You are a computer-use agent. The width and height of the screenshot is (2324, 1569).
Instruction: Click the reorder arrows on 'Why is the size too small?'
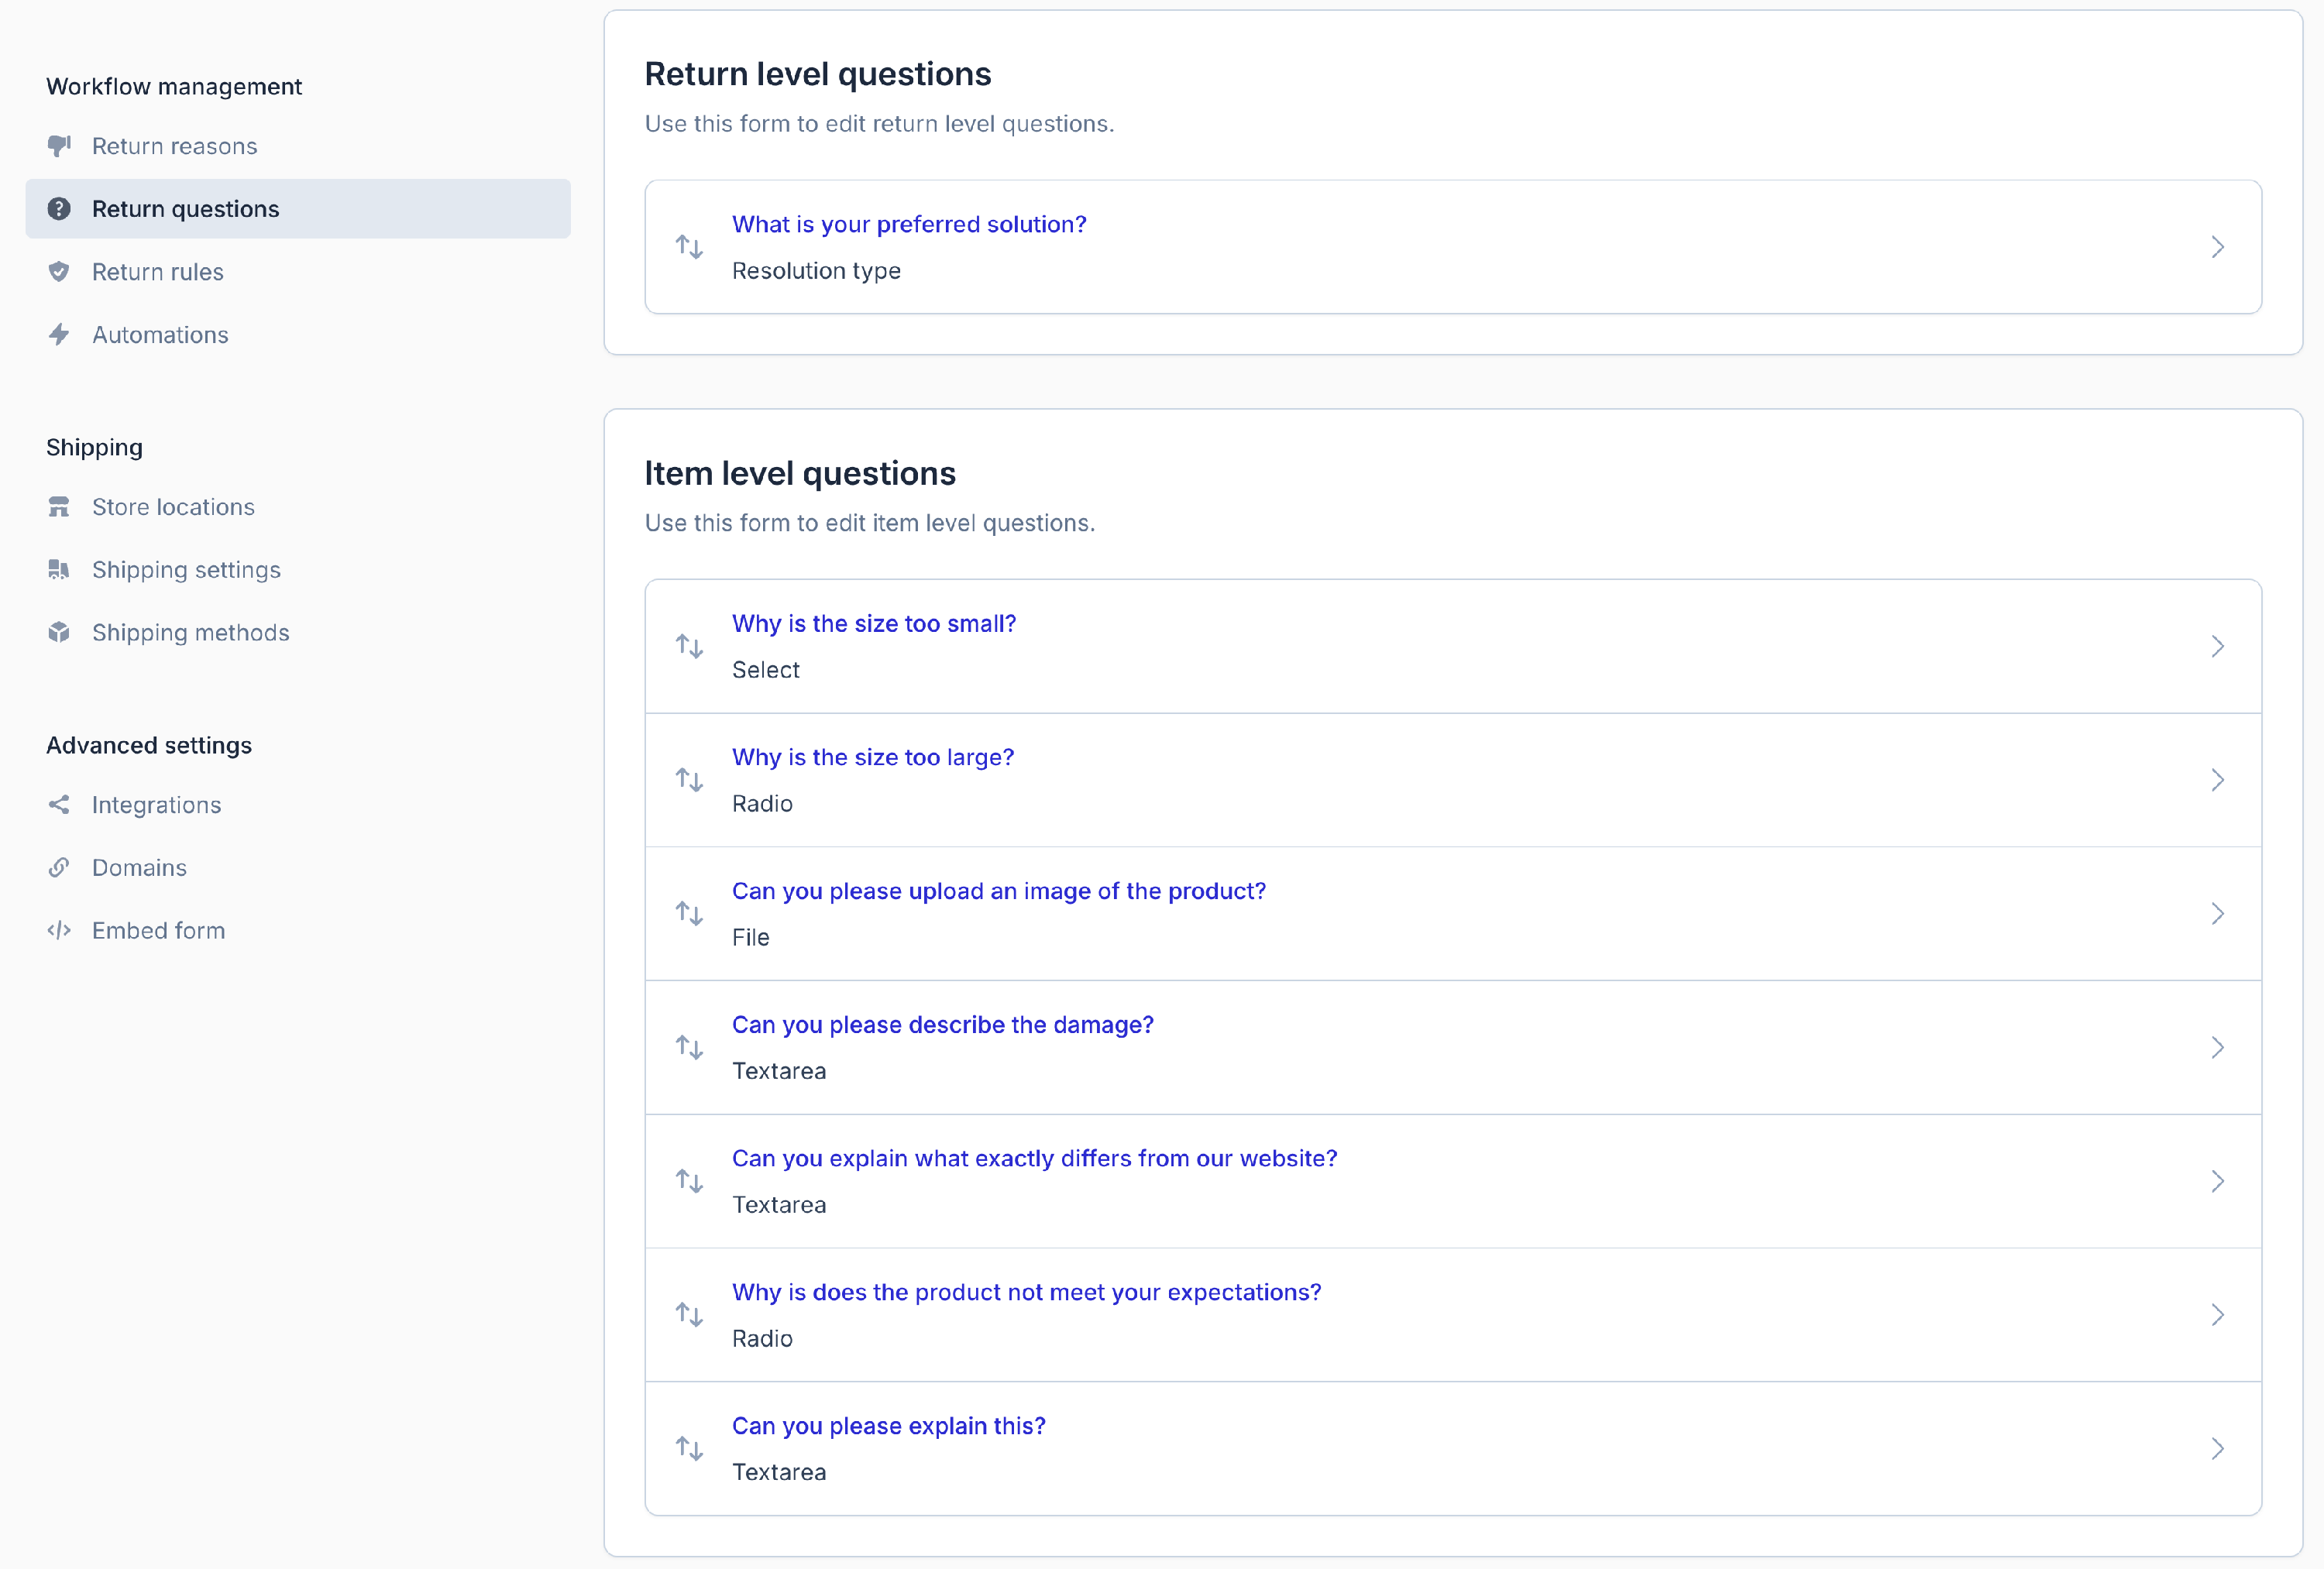[689, 646]
